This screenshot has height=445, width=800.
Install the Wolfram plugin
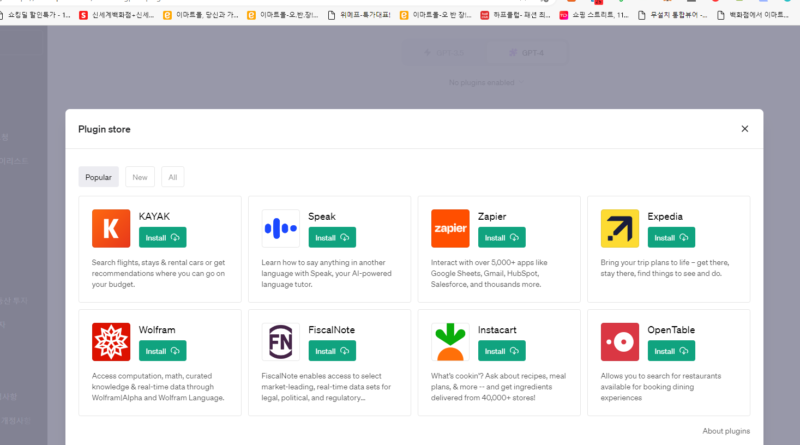tap(162, 351)
